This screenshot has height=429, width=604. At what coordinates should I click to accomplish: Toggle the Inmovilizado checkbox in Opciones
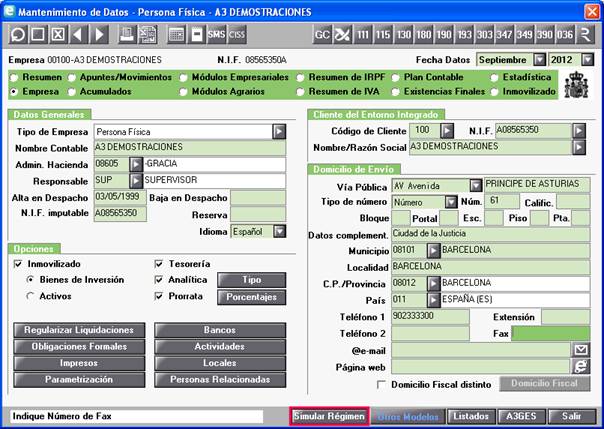18,264
